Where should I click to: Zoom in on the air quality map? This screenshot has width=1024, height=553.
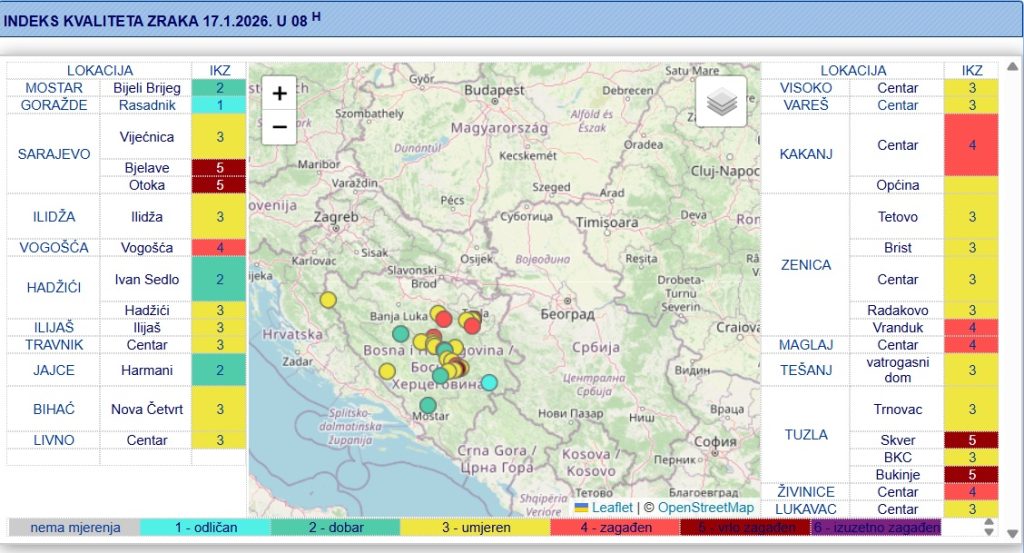pyautogui.click(x=280, y=94)
